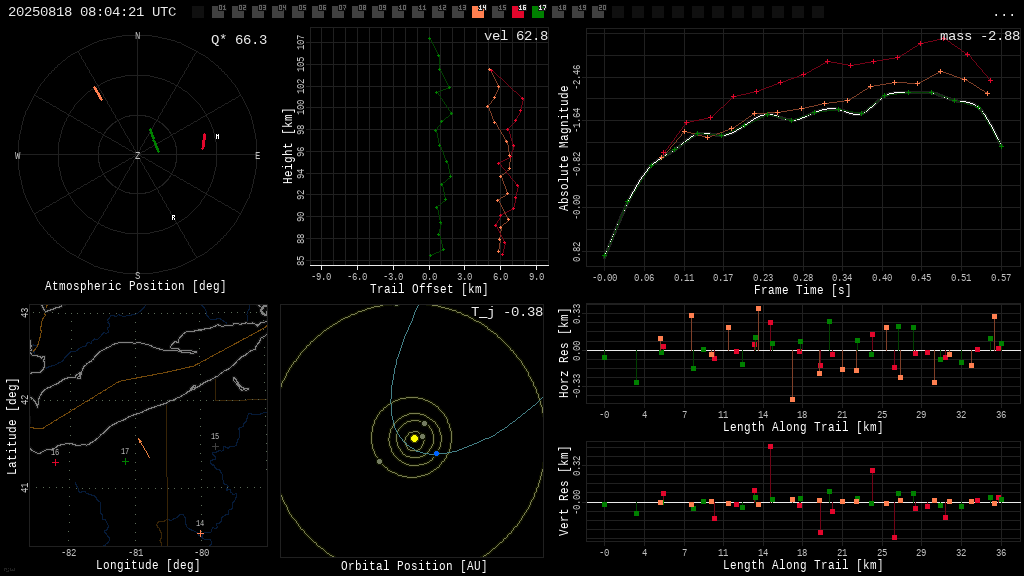1024x576 pixels.
Task: Click the Latitude [deg] axis title
Action: (x=12, y=426)
